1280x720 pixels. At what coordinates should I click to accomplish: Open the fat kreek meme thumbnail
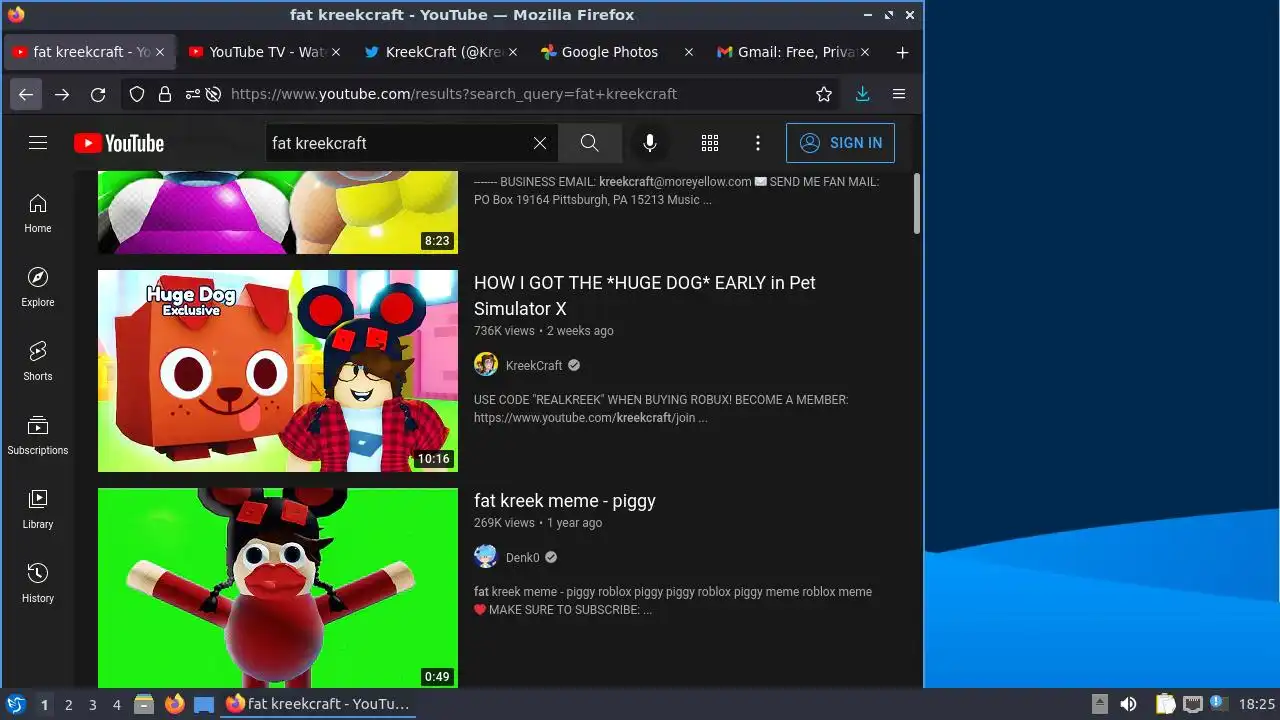coord(278,588)
